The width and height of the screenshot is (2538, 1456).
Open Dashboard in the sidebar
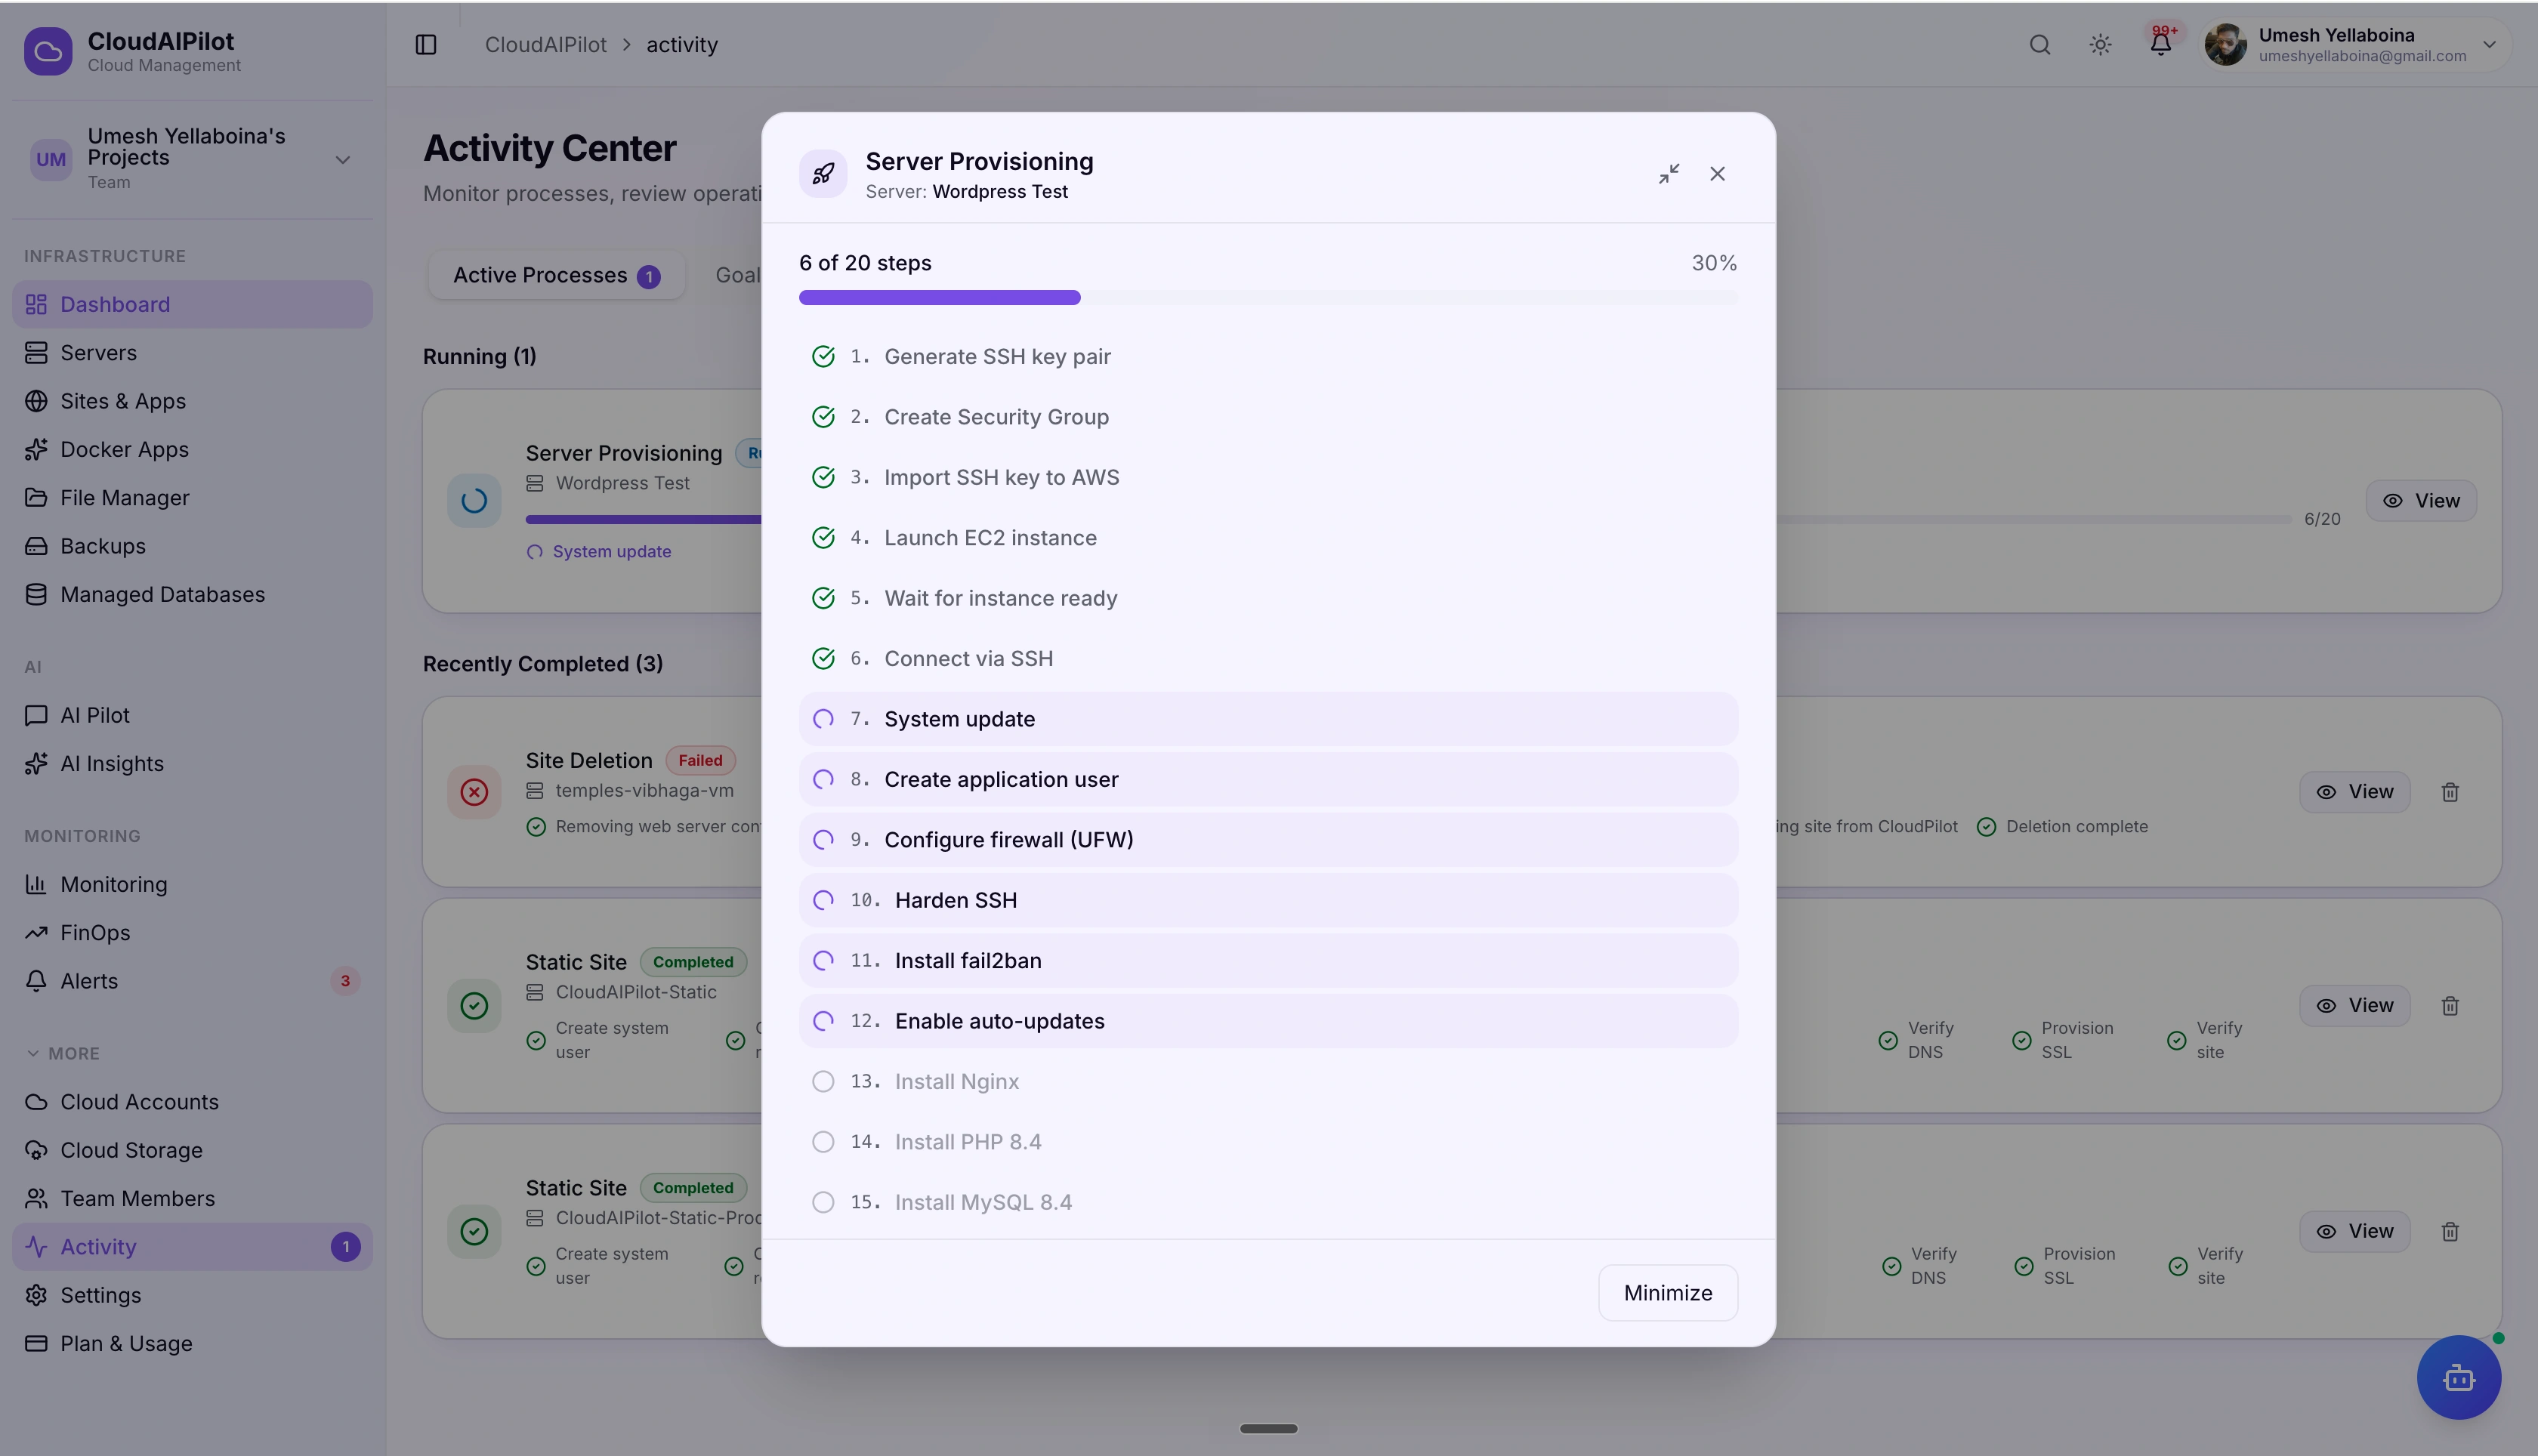pos(192,304)
